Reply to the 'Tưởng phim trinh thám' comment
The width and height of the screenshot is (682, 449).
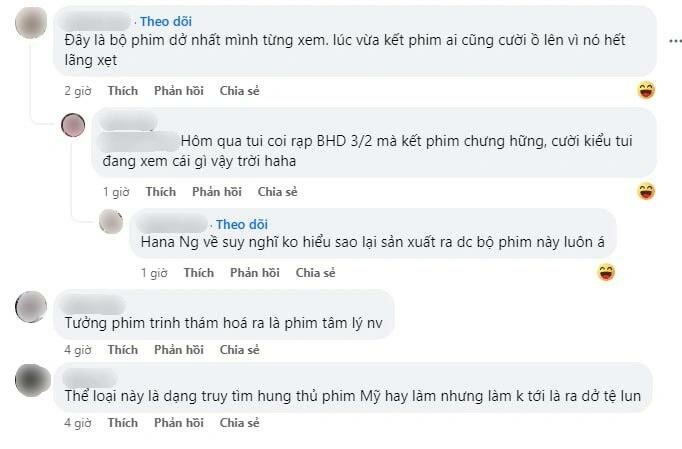(178, 350)
